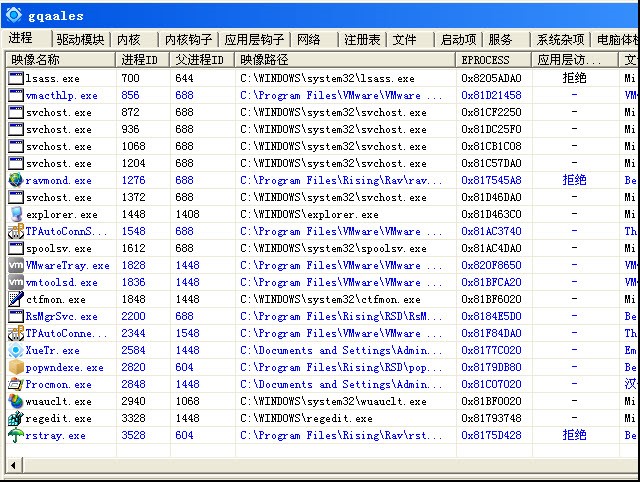Click the horizontal scrollbar track
This screenshot has width=640, height=482.
(331, 465)
